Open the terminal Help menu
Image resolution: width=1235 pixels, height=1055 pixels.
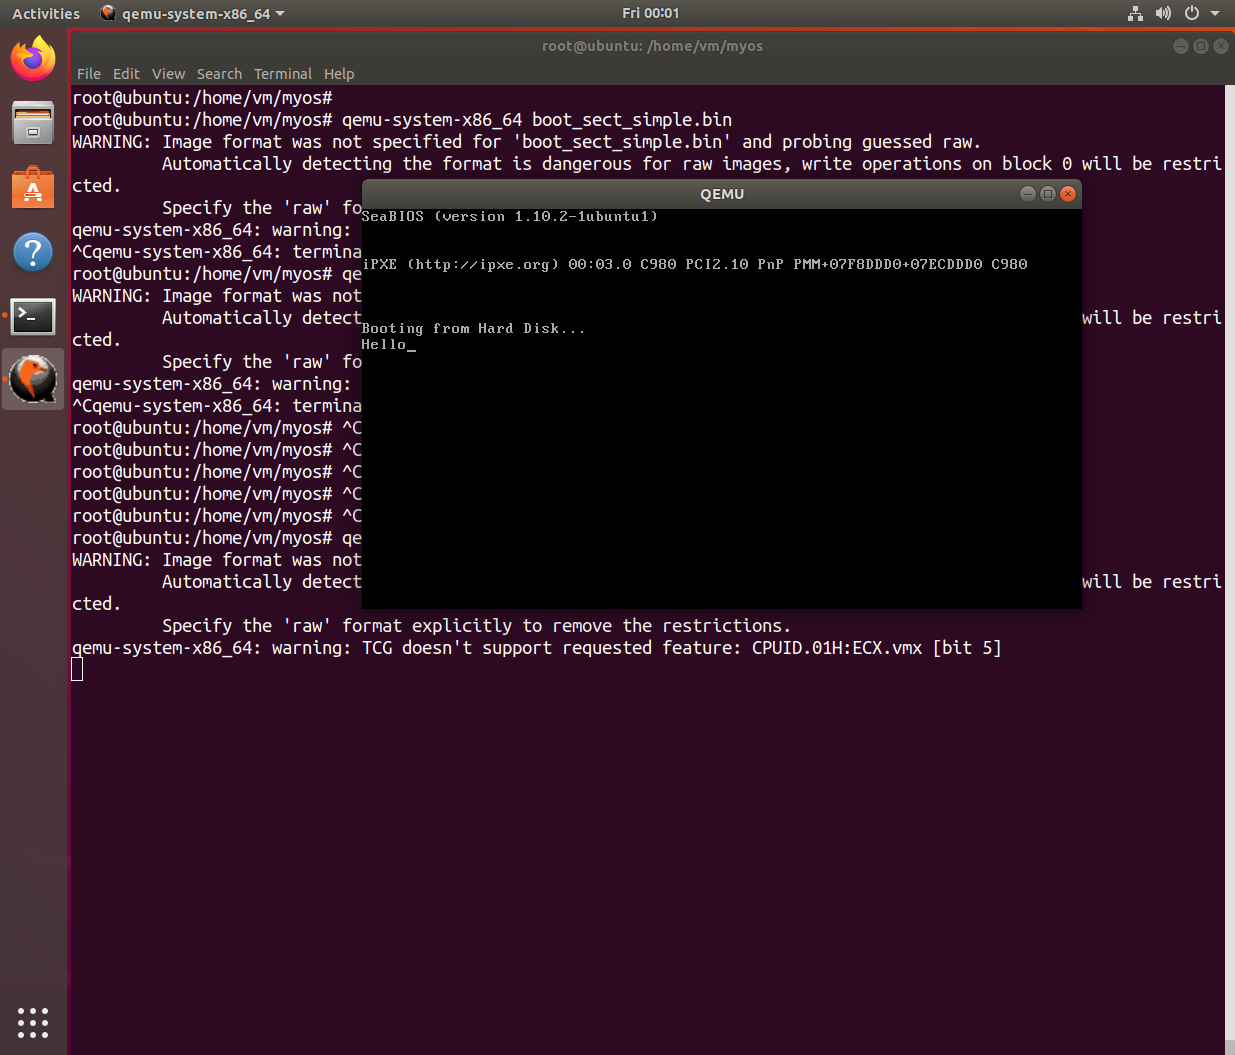coord(339,74)
